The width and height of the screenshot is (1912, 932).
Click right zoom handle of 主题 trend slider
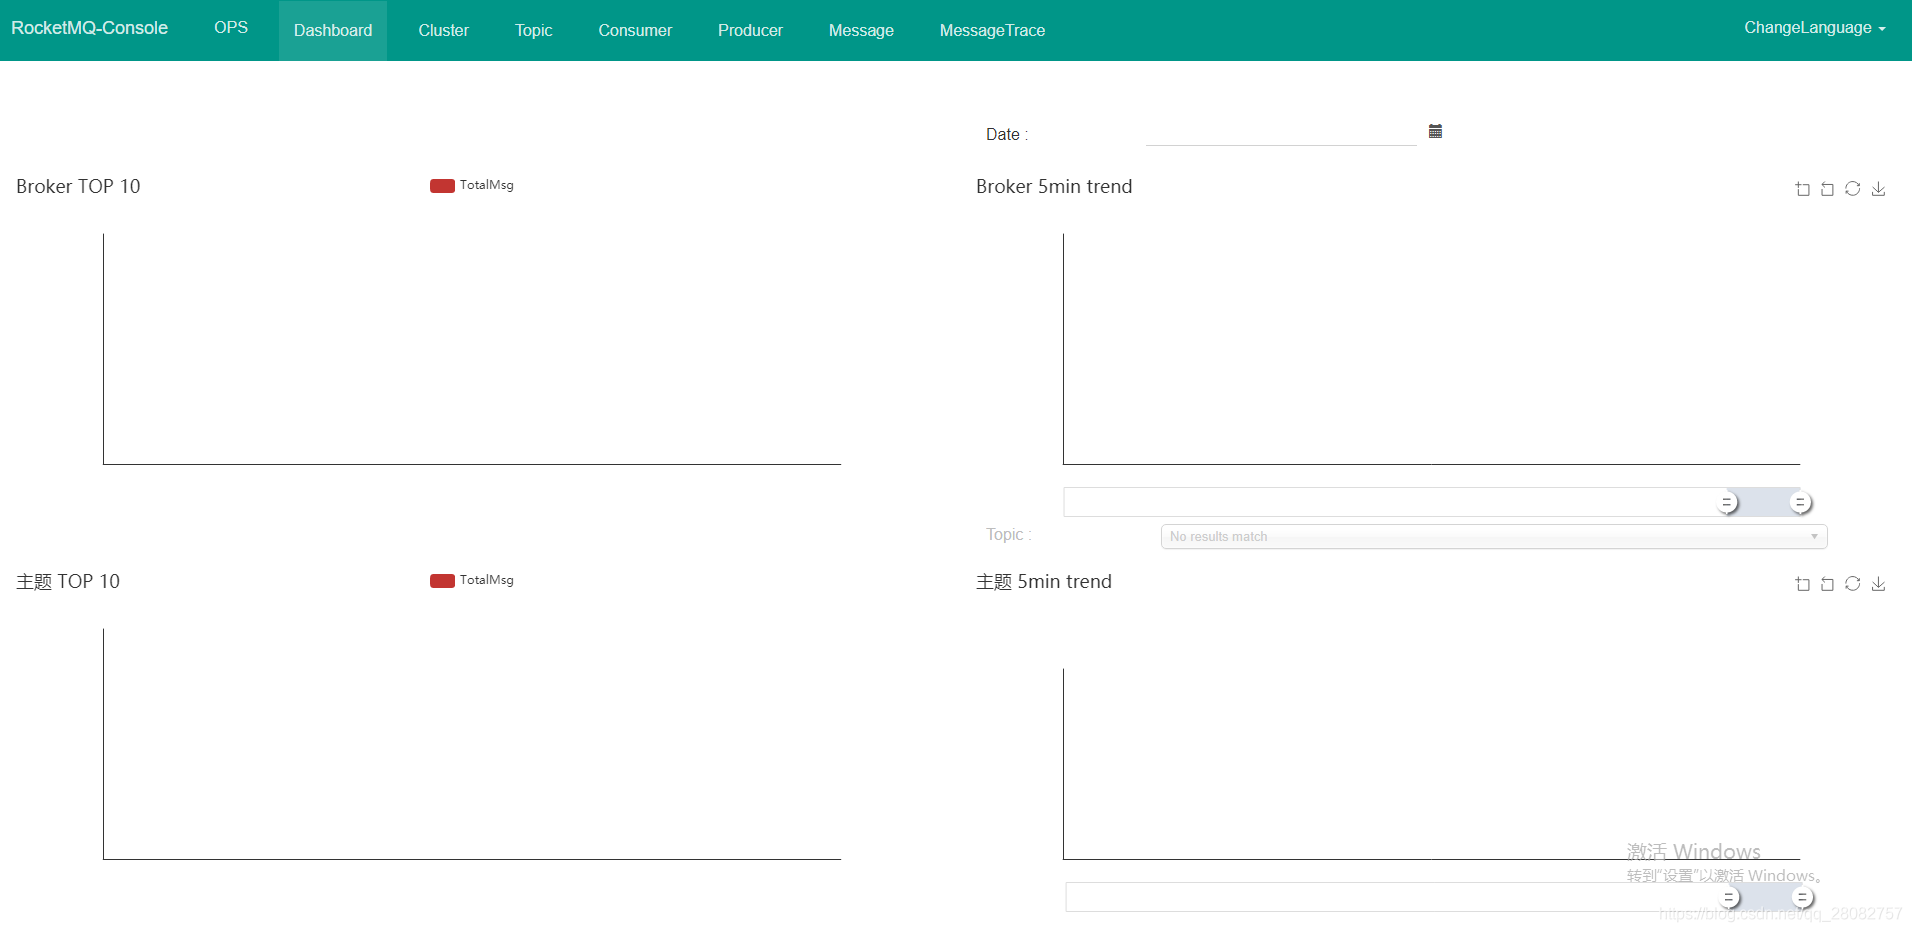click(x=1802, y=898)
